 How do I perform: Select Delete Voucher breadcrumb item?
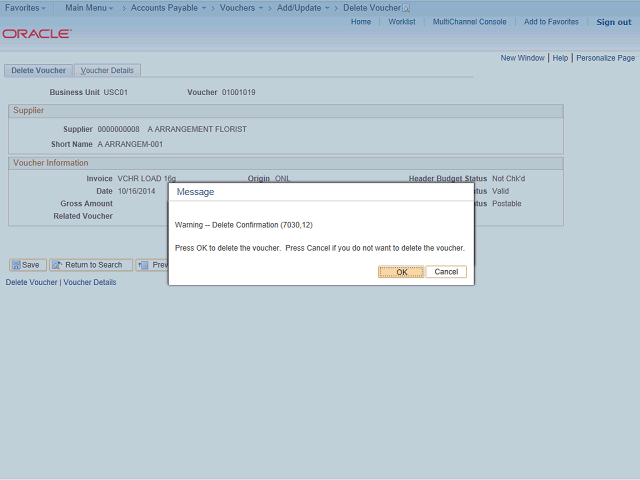tap(371, 8)
